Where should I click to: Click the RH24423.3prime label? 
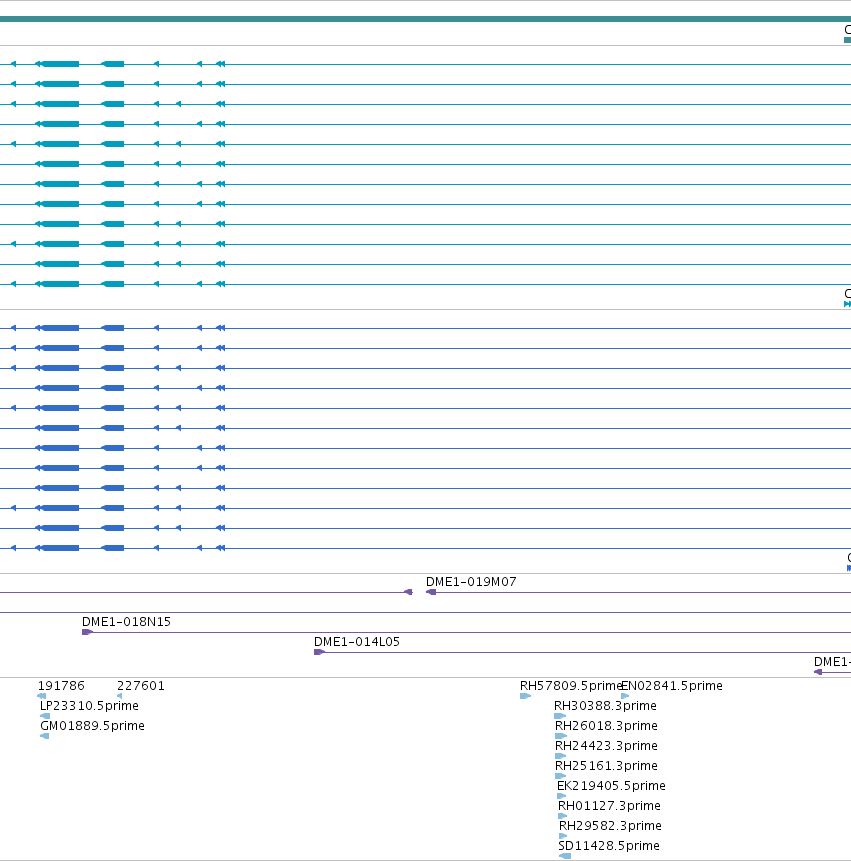click(606, 746)
